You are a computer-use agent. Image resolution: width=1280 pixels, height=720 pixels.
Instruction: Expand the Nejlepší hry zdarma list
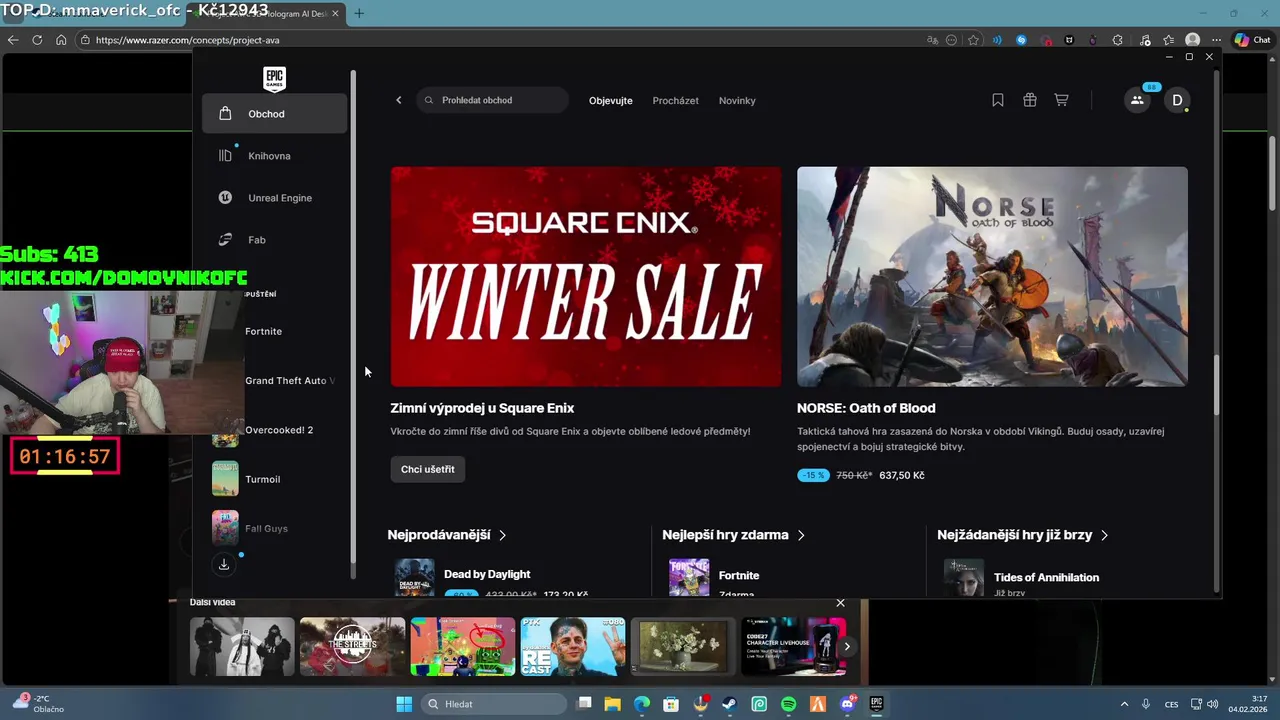(x=734, y=535)
